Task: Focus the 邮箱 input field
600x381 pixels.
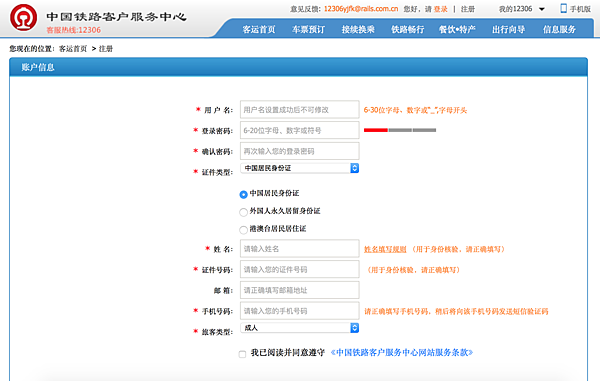Action: [x=300, y=290]
